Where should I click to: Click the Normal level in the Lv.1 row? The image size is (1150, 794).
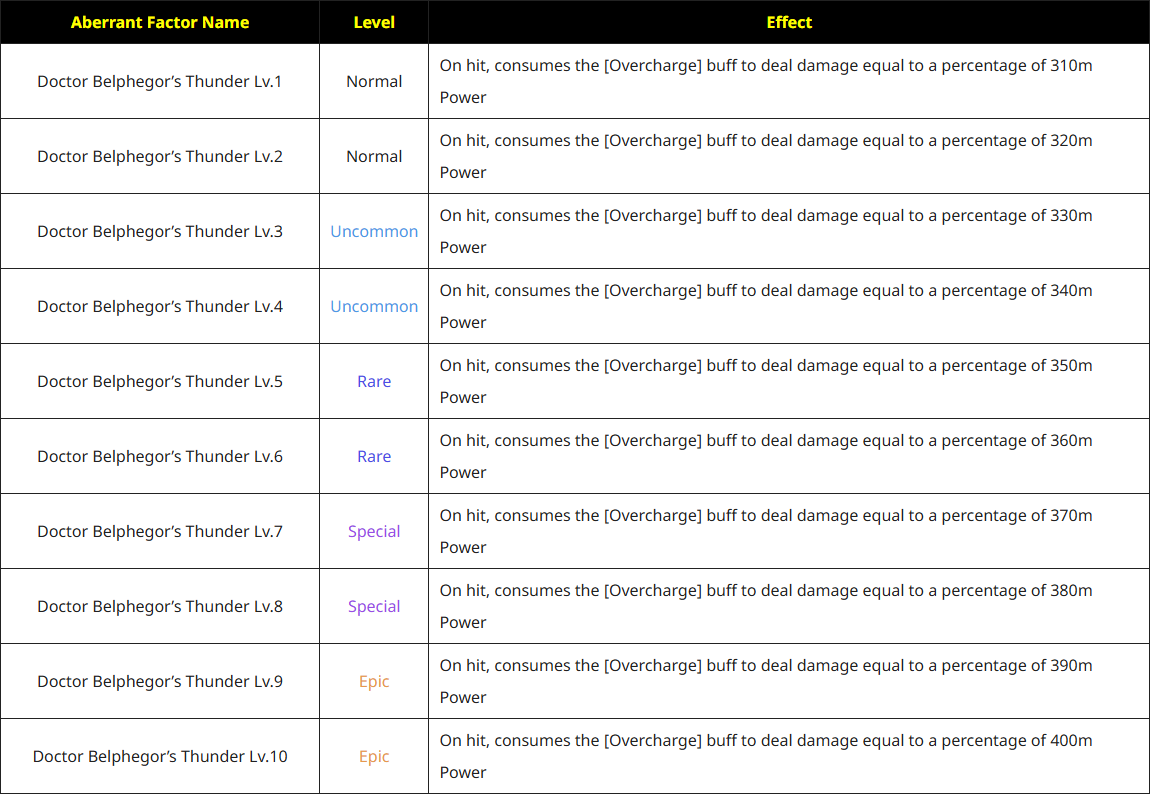pyautogui.click(x=374, y=81)
